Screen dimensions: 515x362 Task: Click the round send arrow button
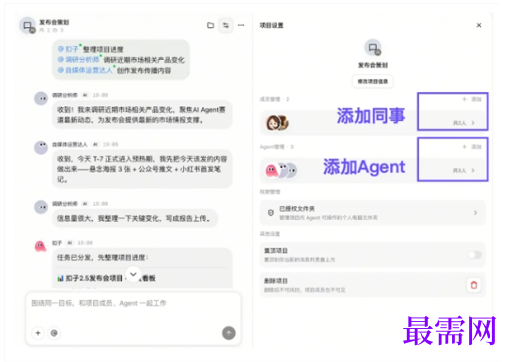tap(229, 333)
